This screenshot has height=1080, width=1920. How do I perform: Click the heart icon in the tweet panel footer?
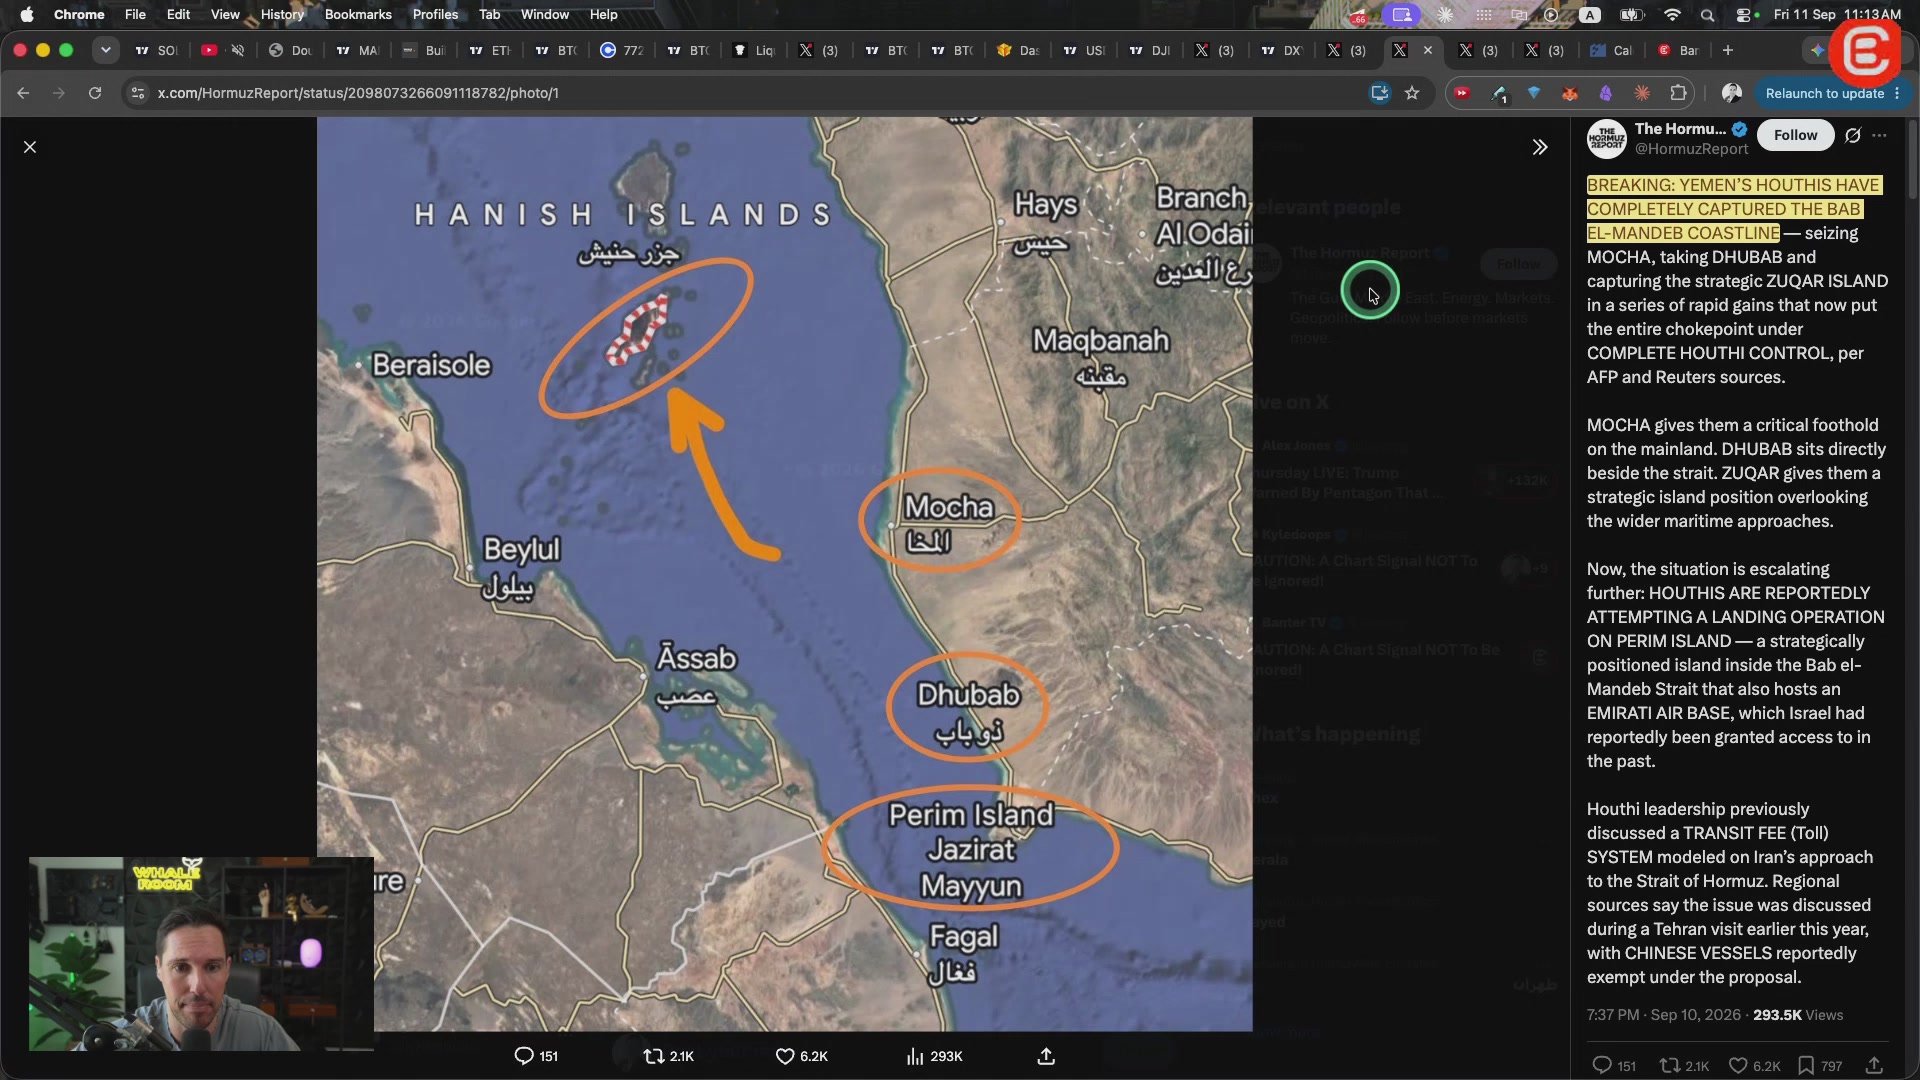tap(1738, 1065)
